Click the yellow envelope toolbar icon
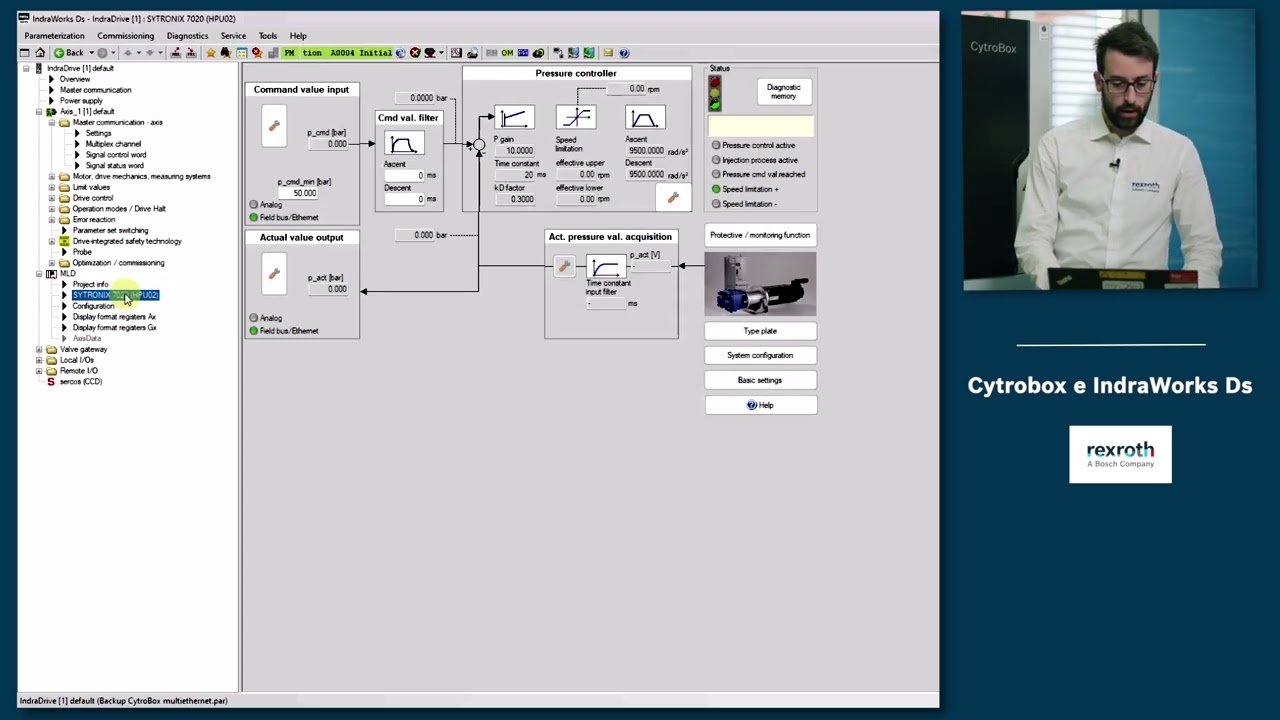Screen dimensions: 1280x720 607,52
